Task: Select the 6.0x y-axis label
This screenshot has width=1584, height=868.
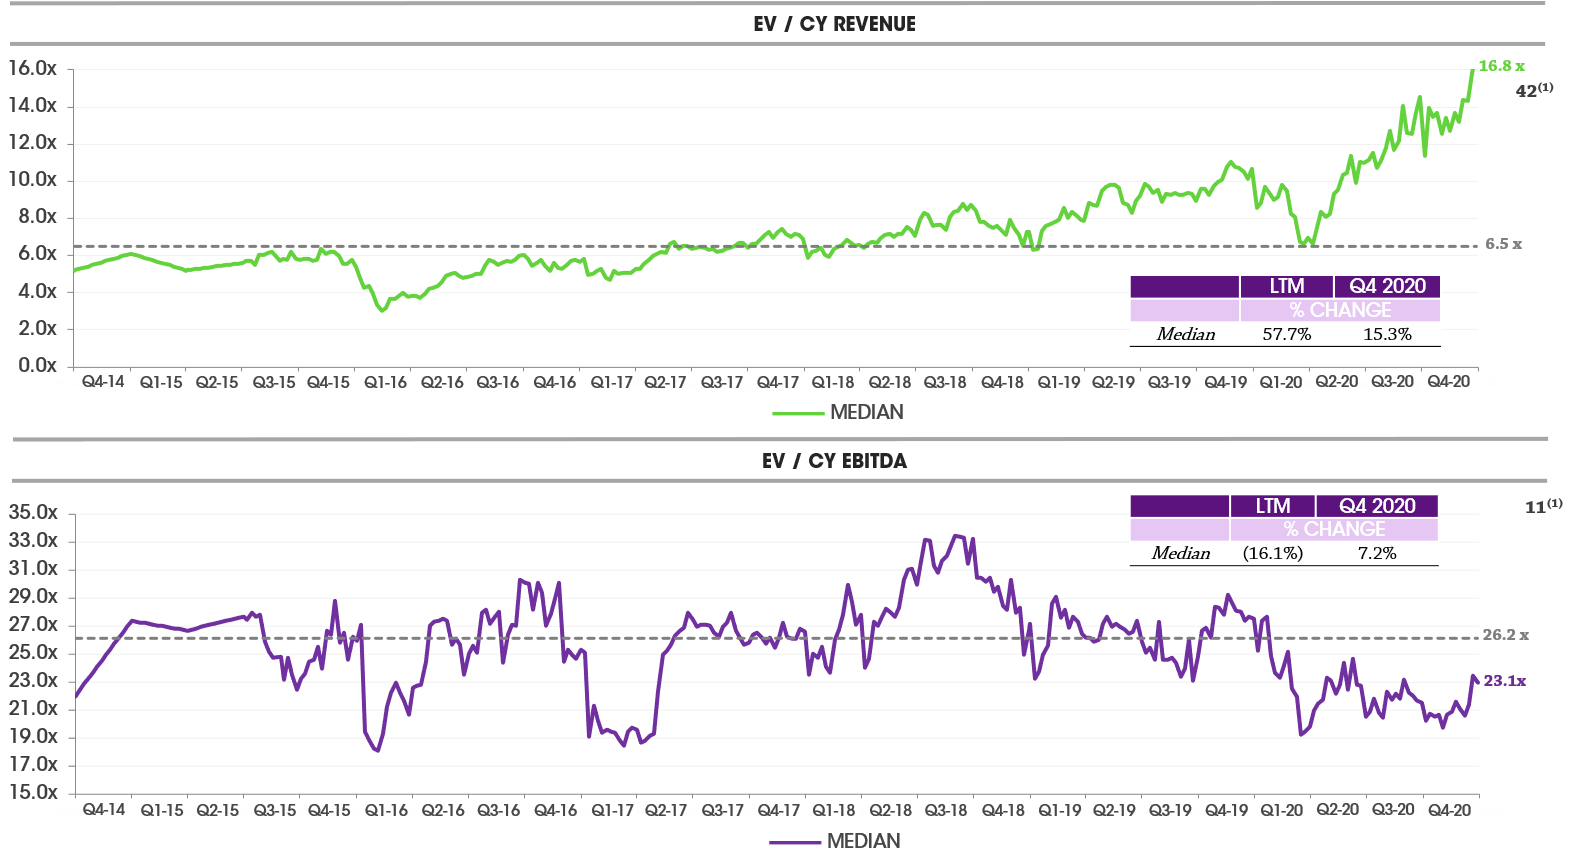Action: point(37,253)
